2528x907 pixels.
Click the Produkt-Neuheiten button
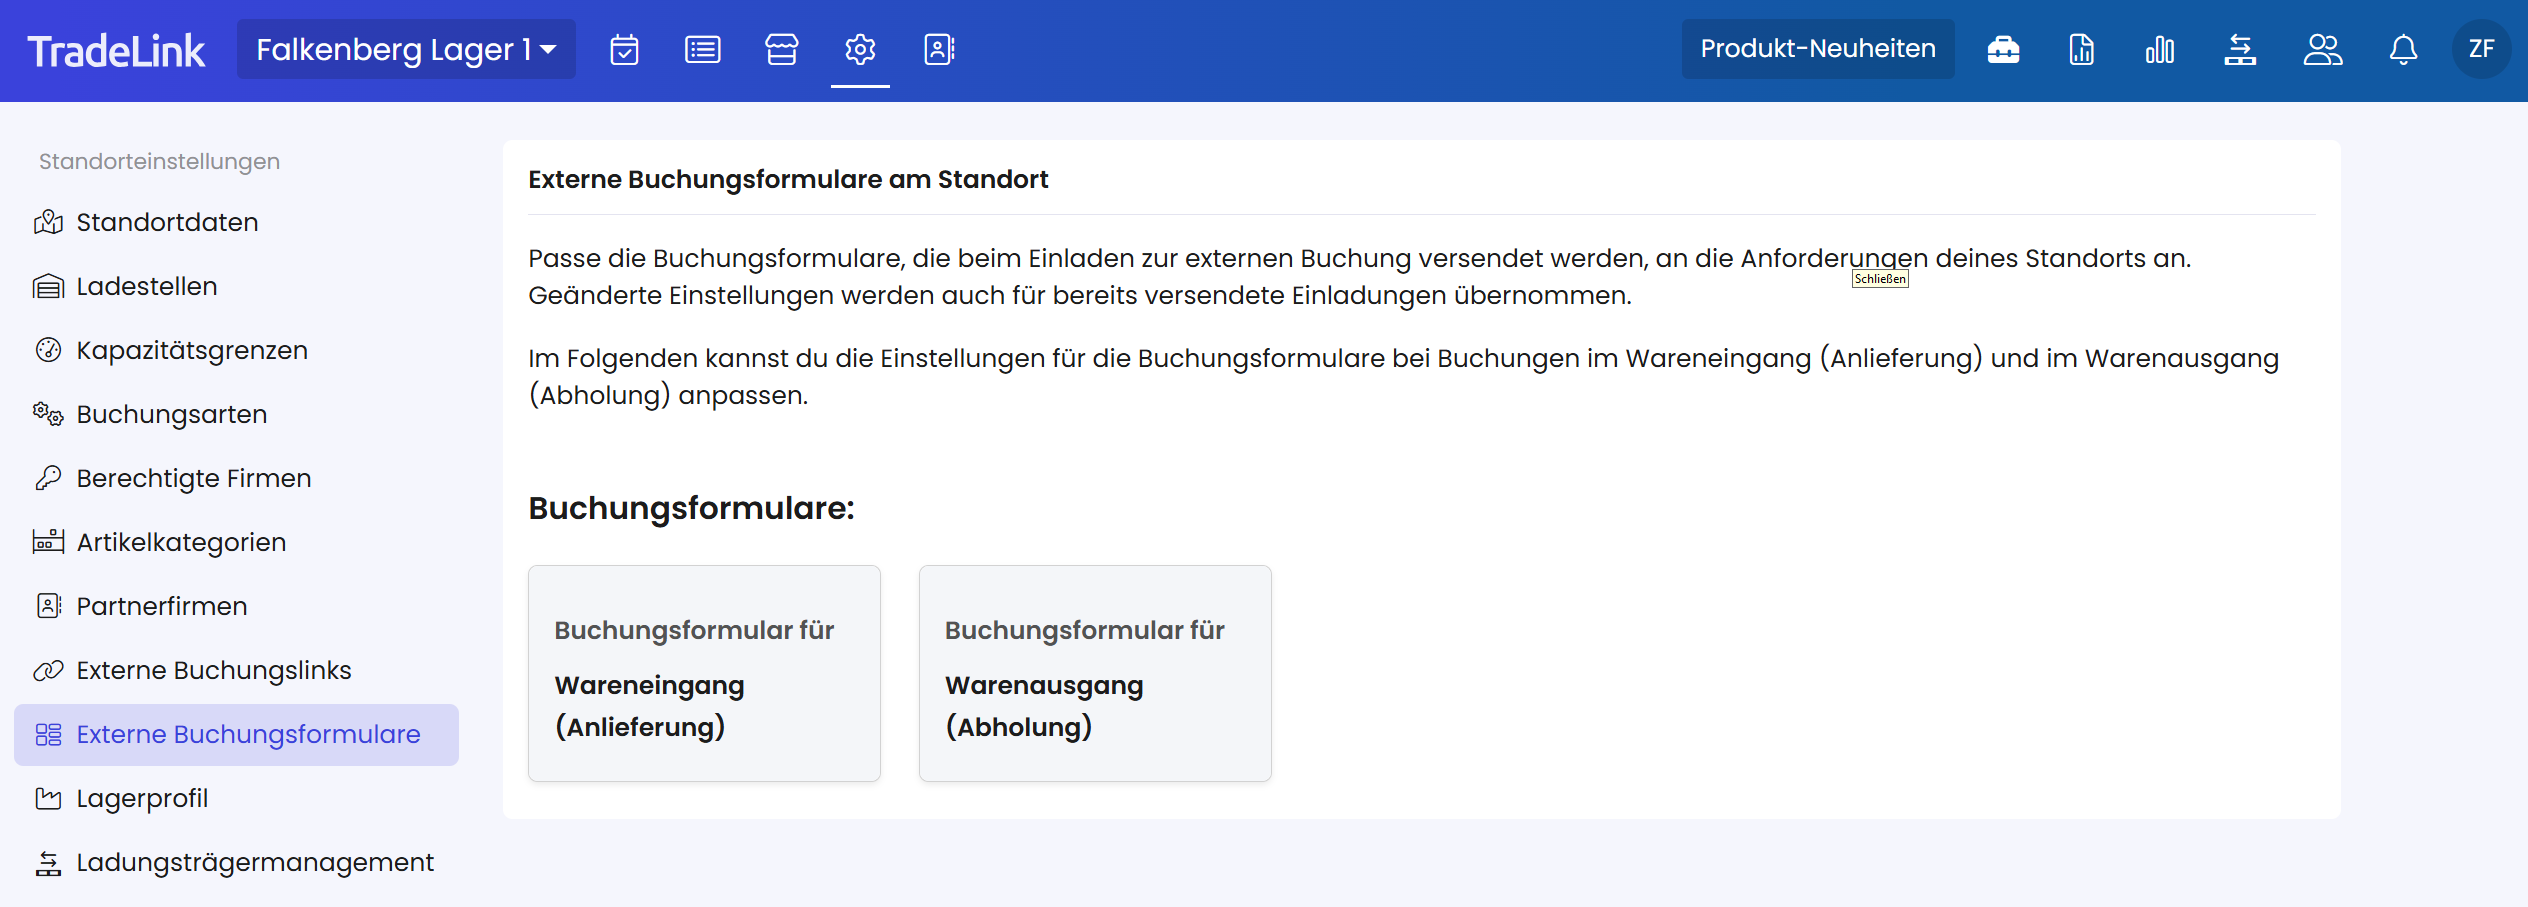click(x=1817, y=49)
